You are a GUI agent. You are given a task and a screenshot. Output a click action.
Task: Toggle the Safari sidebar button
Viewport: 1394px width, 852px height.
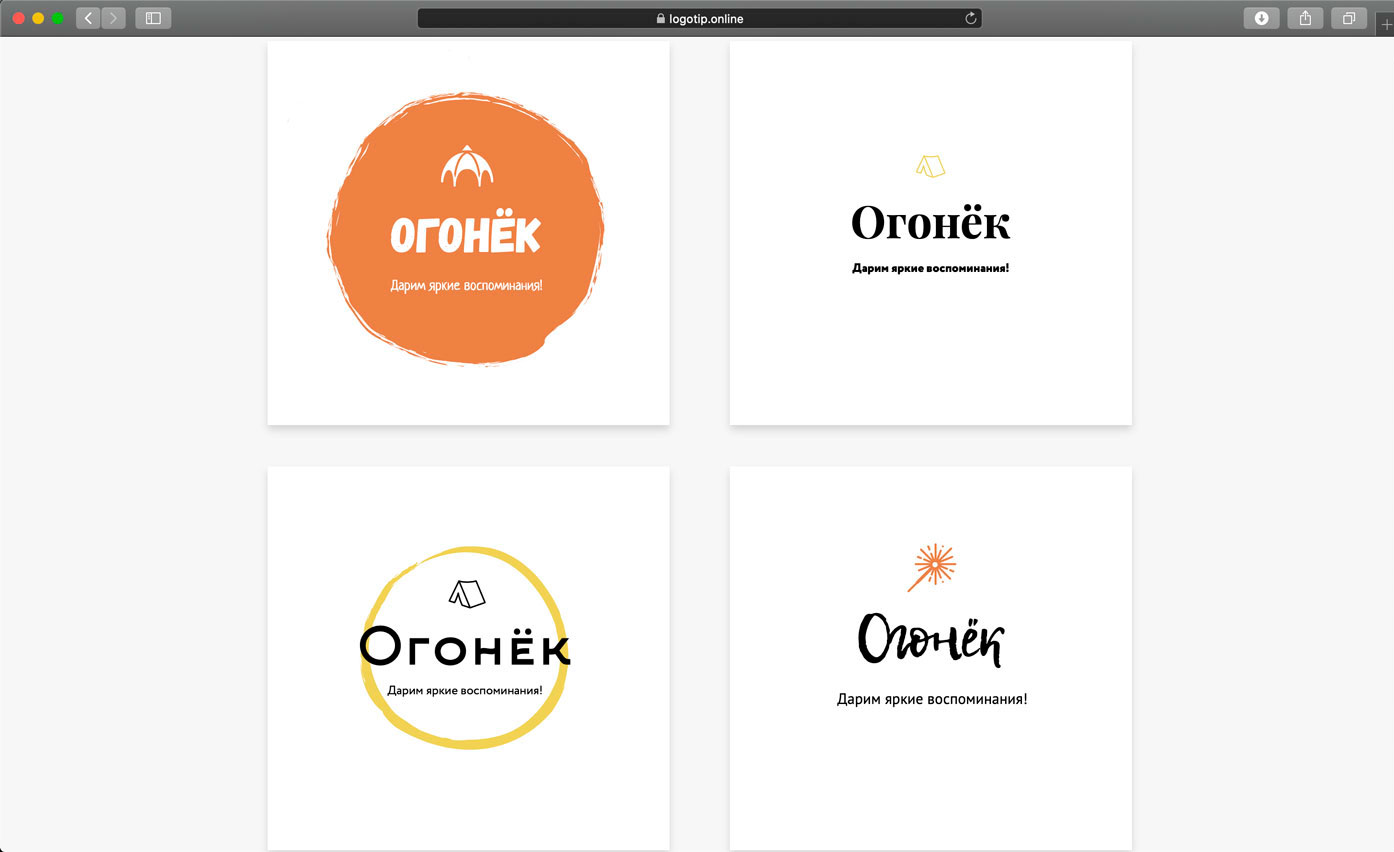[x=153, y=18]
